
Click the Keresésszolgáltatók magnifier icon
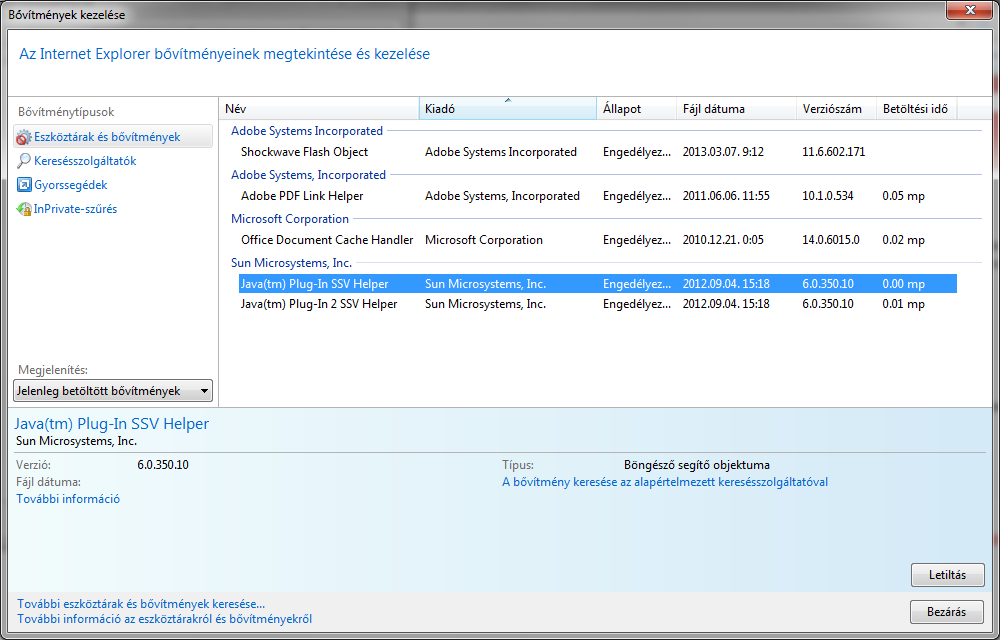click(x=24, y=161)
